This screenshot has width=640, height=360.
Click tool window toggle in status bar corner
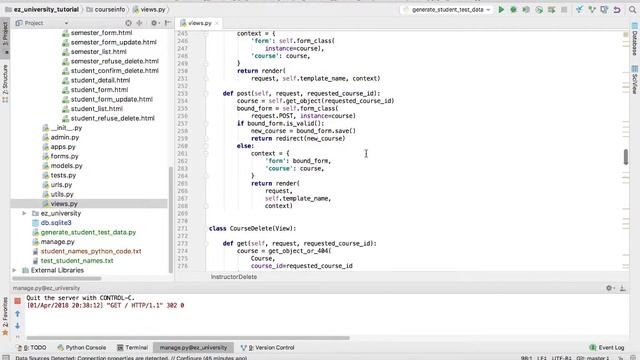pyautogui.click(x=5, y=358)
